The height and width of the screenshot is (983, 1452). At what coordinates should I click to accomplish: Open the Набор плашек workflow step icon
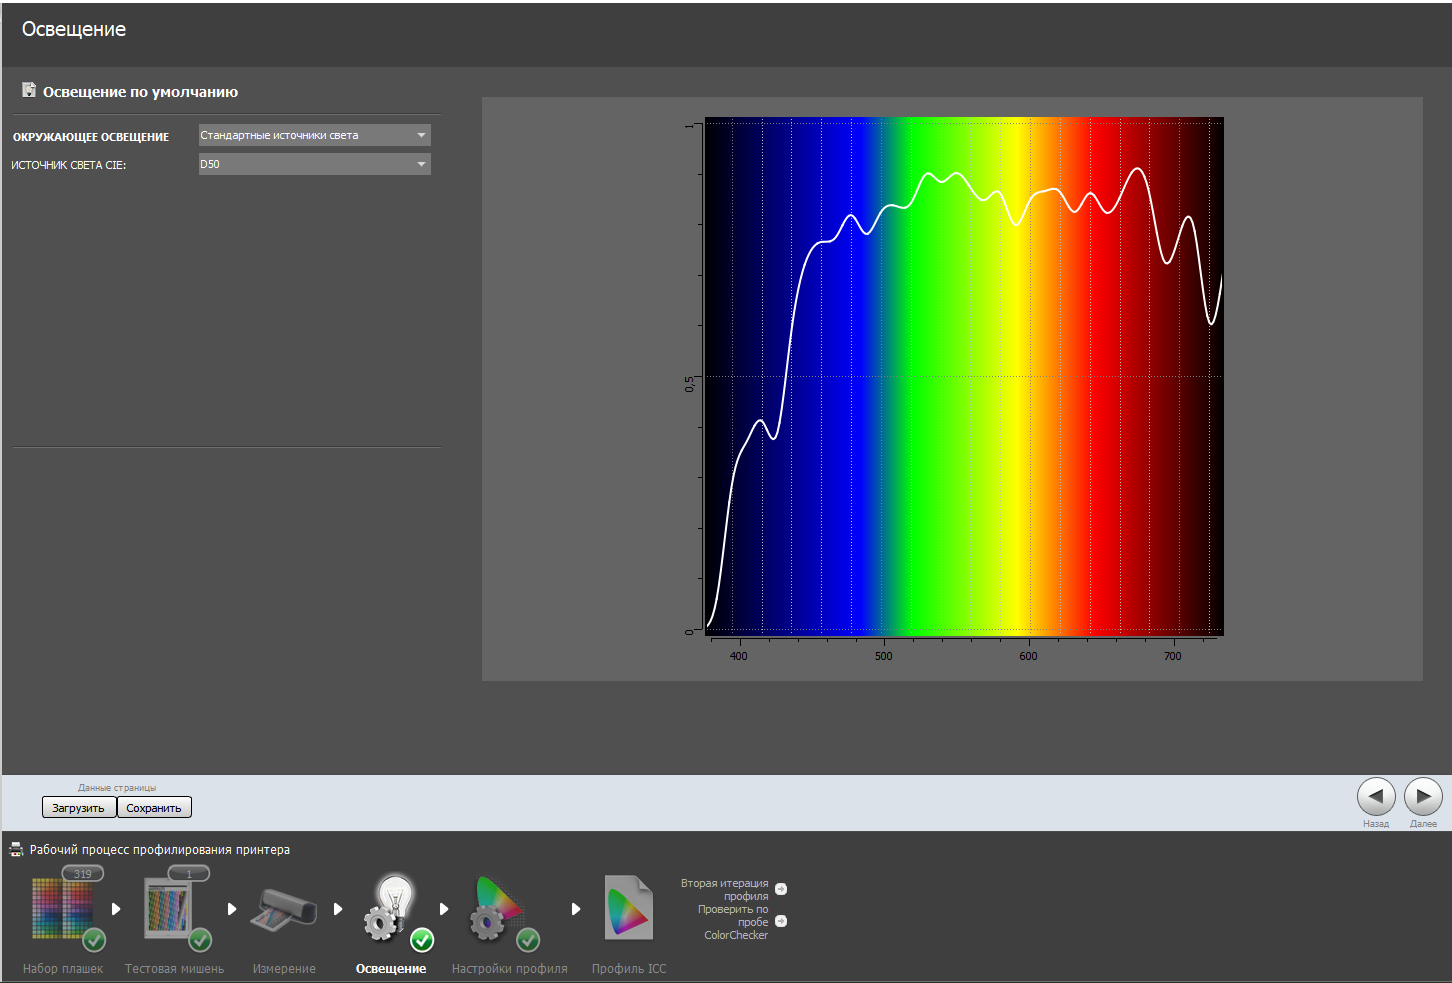click(63, 908)
